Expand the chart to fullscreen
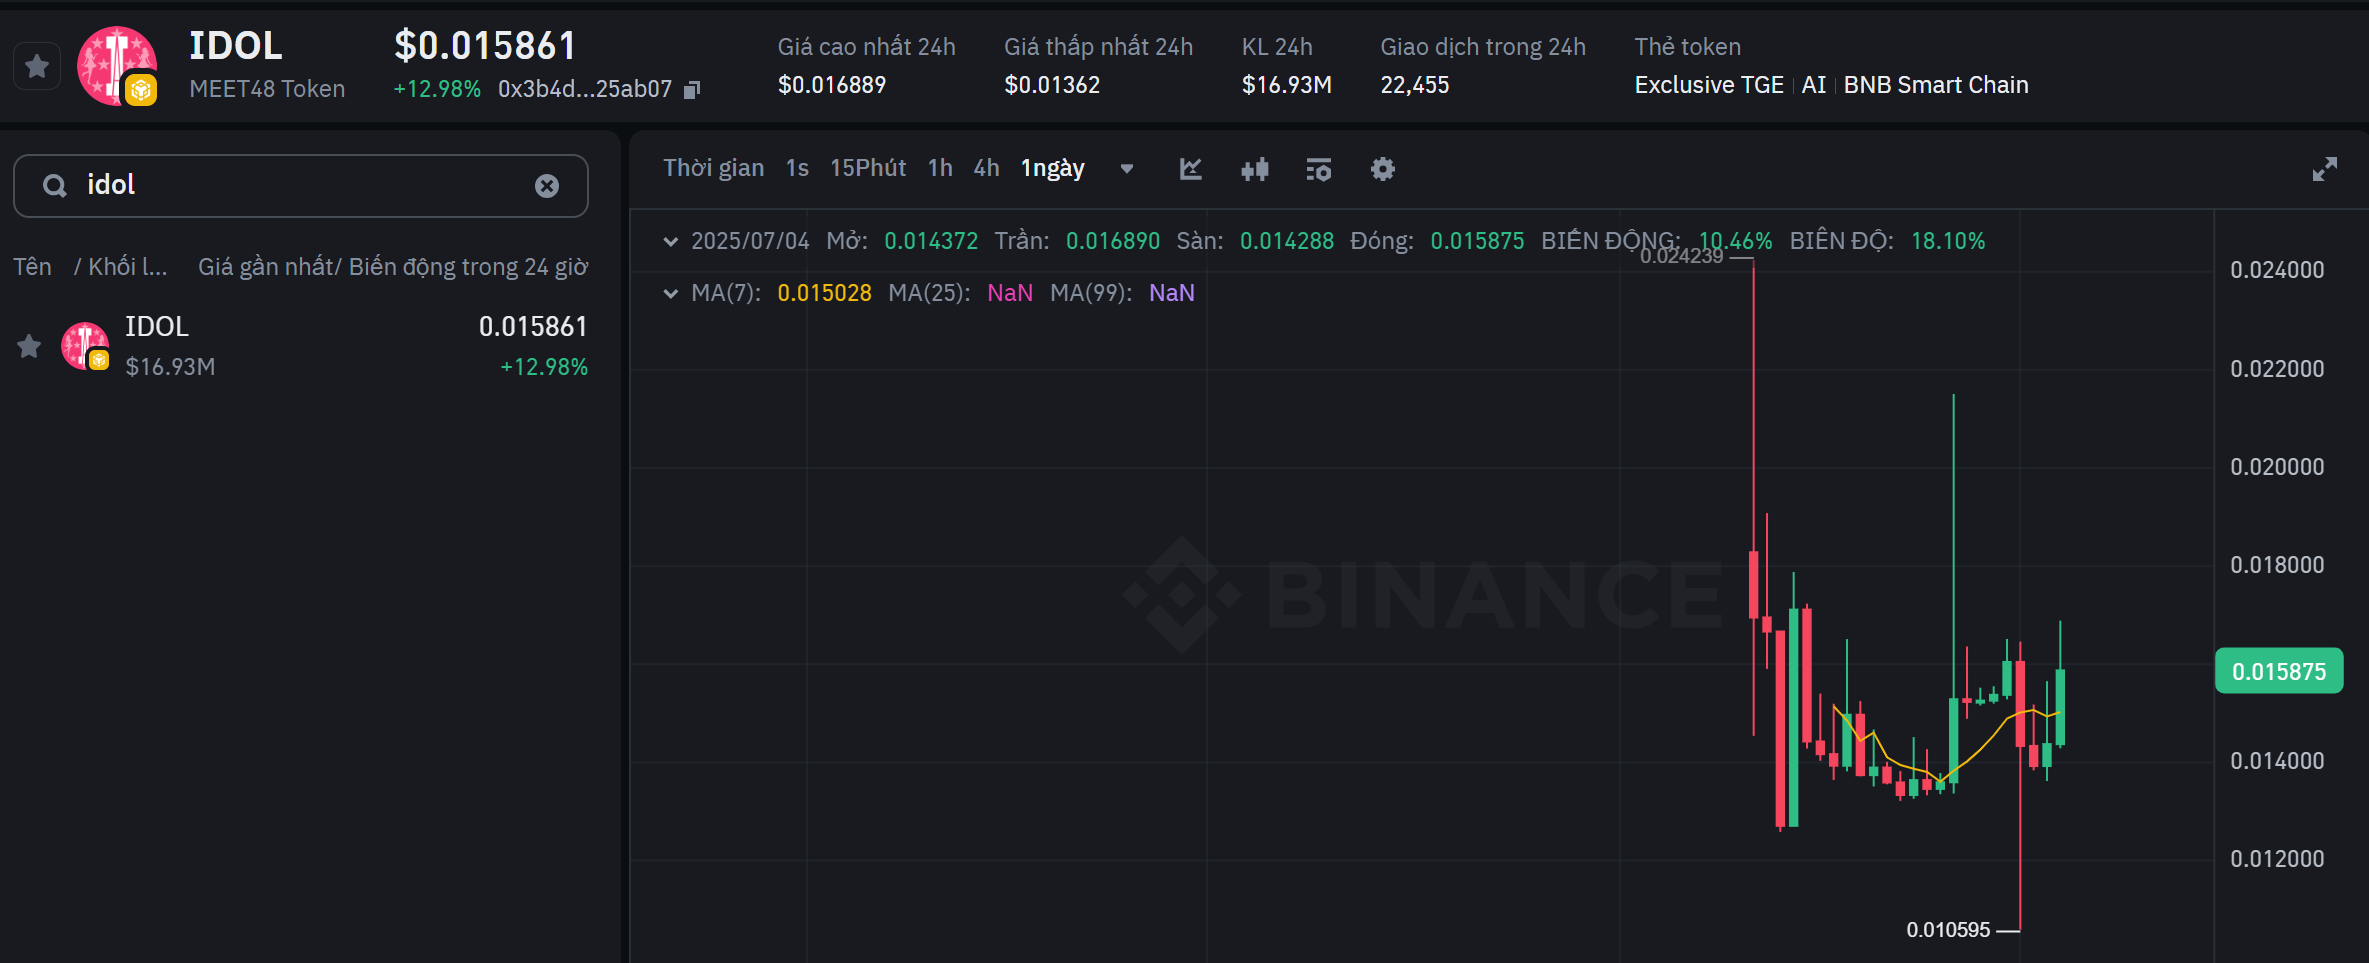2369x963 pixels. coord(2325,169)
